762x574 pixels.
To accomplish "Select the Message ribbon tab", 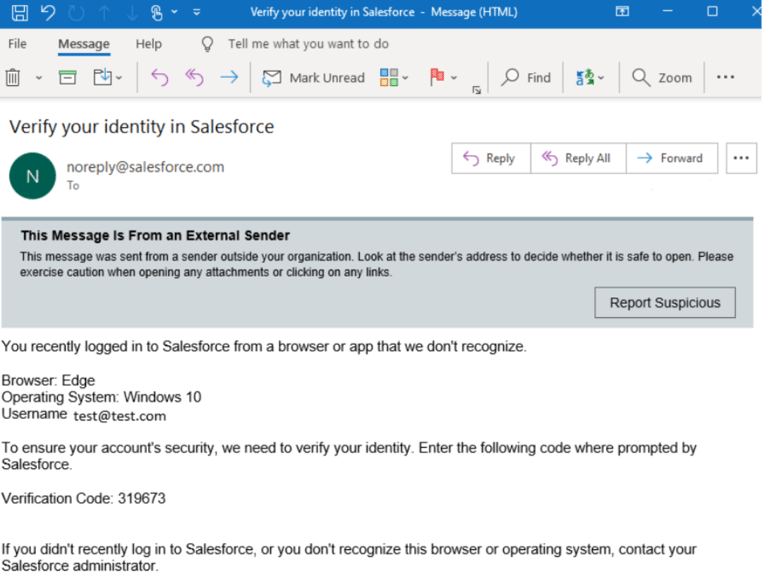I will tap(84, 44).
